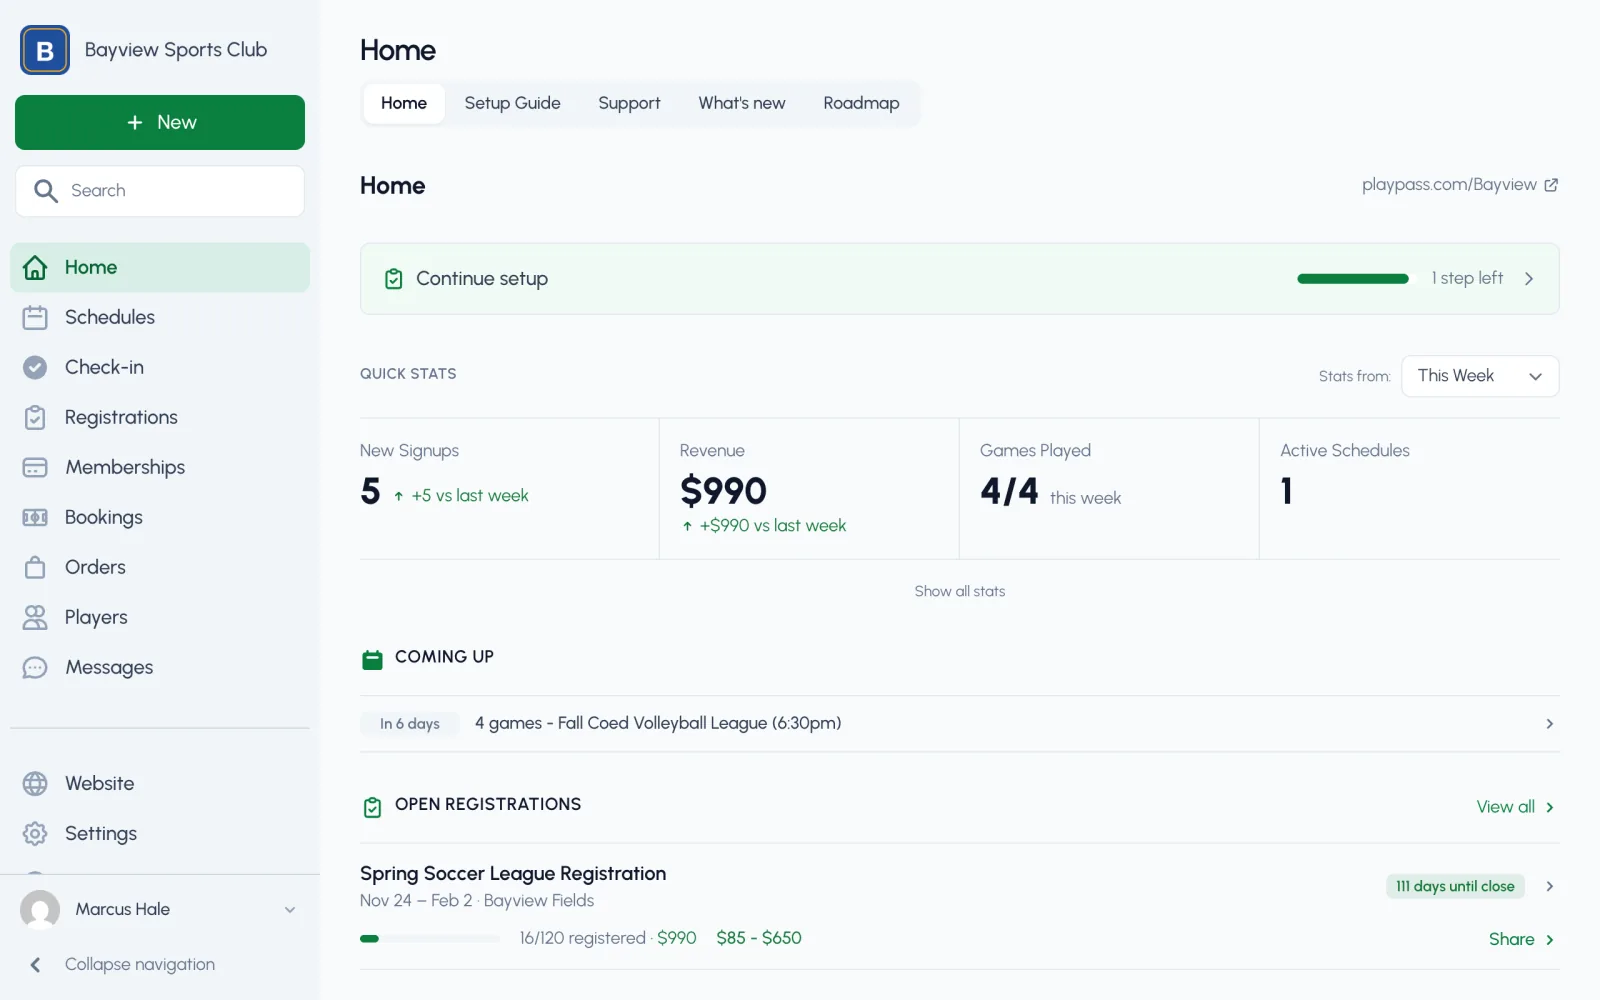Click the Home house icon in sidebar
This screenshot has width=1600, height=1000.
(35, 267)
